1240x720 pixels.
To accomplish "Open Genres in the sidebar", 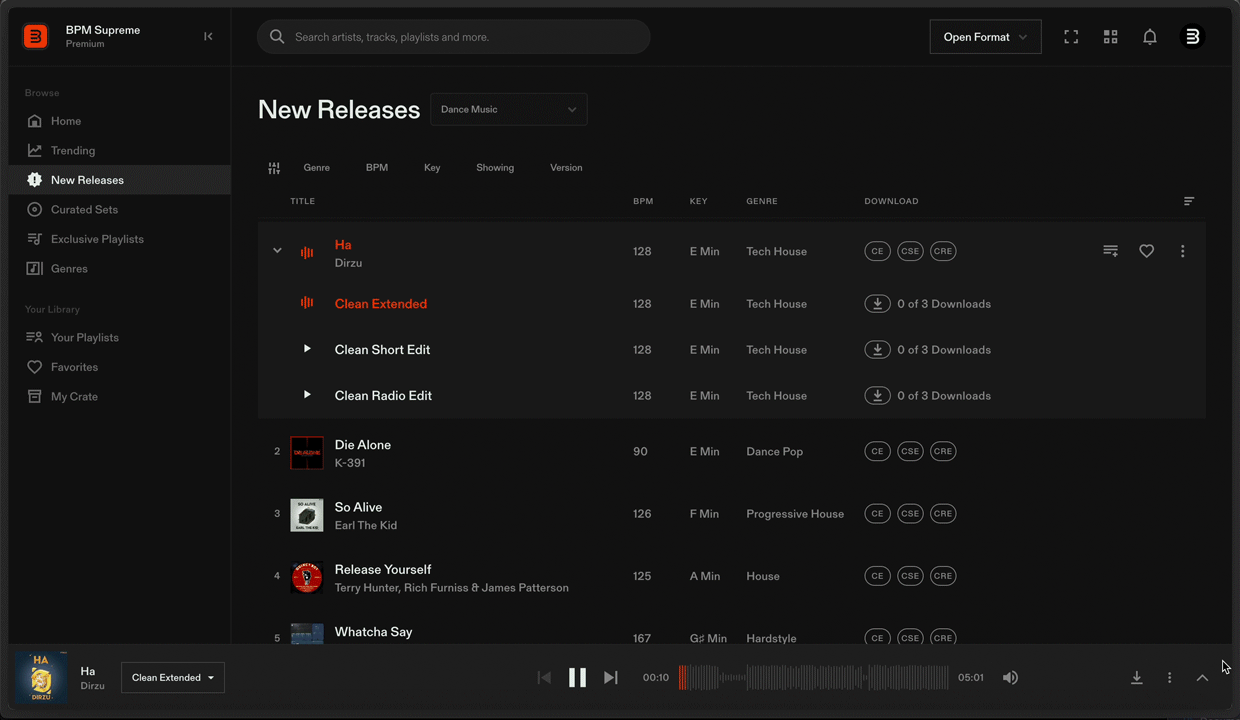I will pos(120,268).
